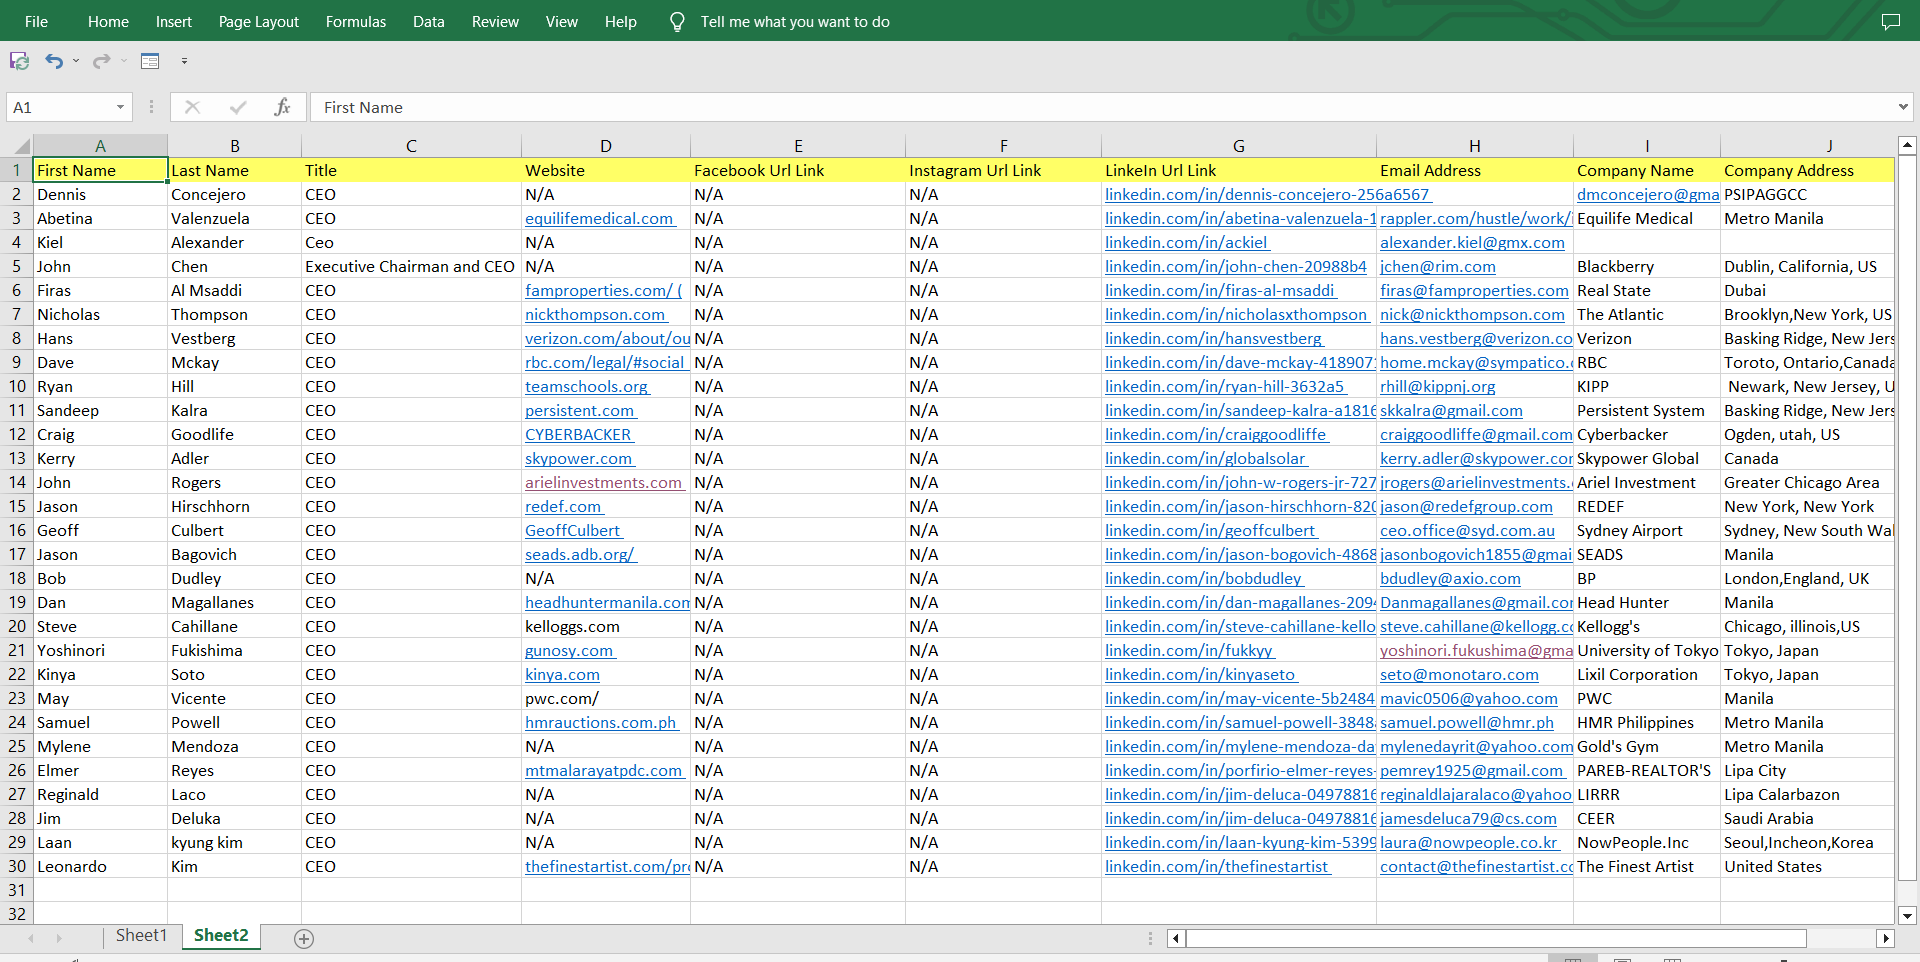Viewport: 1920px width, 962px height.
Task: Click the Insert Function fx icon
Action: coord(283,107)
